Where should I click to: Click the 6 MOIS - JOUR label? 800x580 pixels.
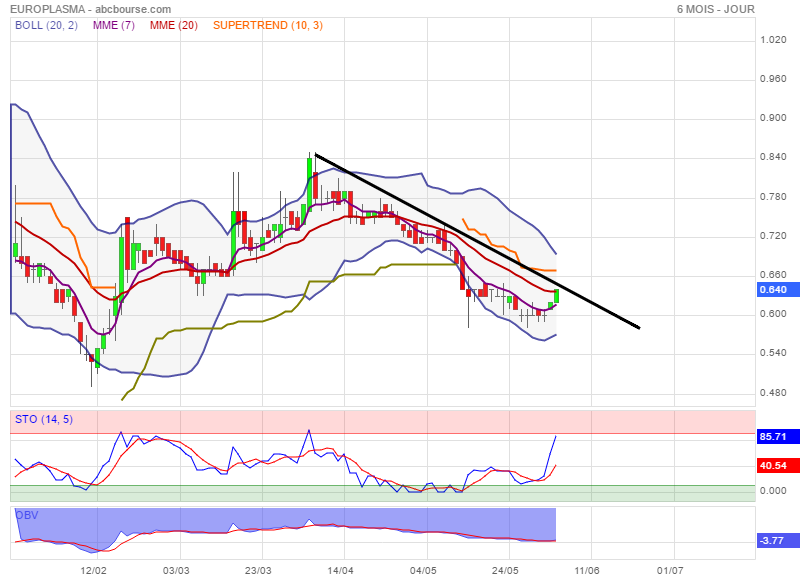pos(715,9)
